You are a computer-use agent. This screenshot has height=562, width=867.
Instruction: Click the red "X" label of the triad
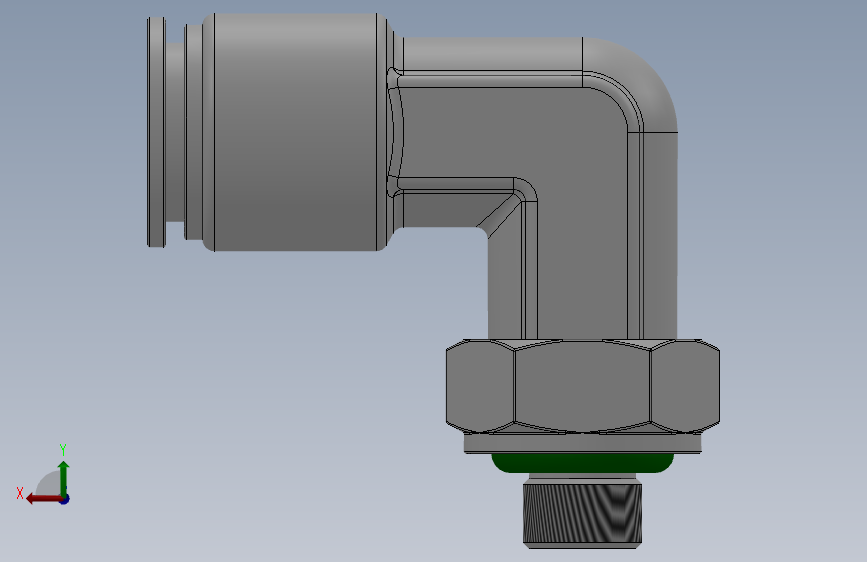[20, 493]
